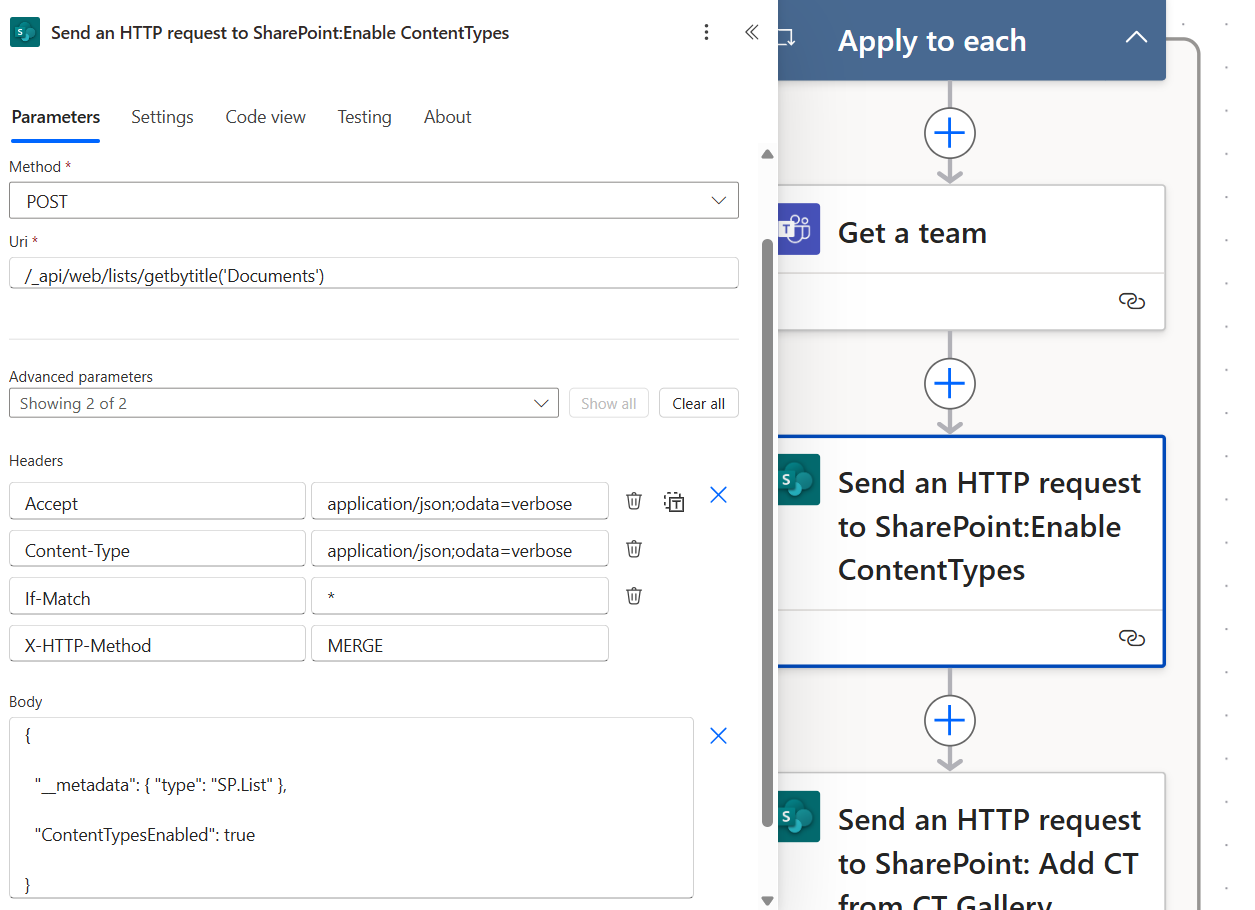Click SharePoint icon on Add CT card
The width and height of the screenshot is (1255, 910).
[799, 817]
